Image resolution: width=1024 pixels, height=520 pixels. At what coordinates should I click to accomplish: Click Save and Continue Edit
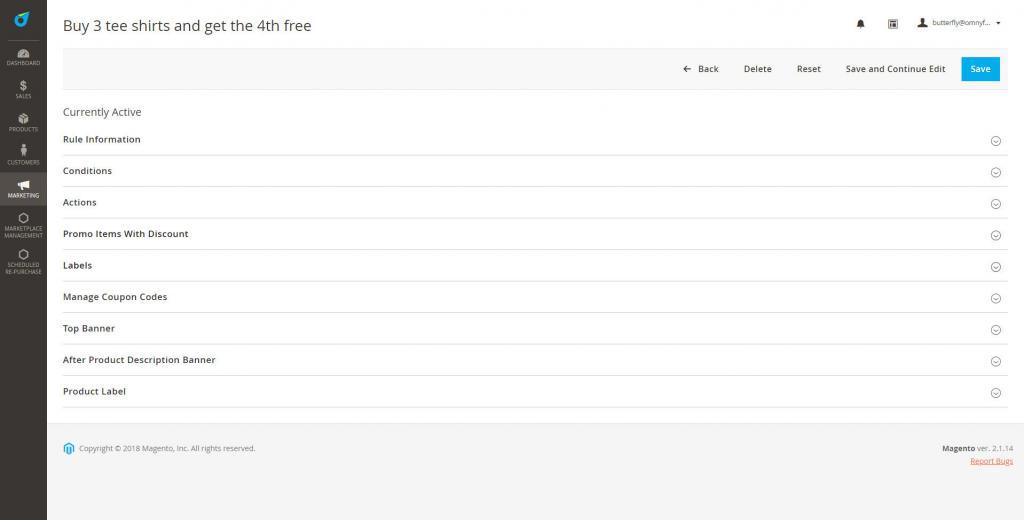(x=895, y=69)
